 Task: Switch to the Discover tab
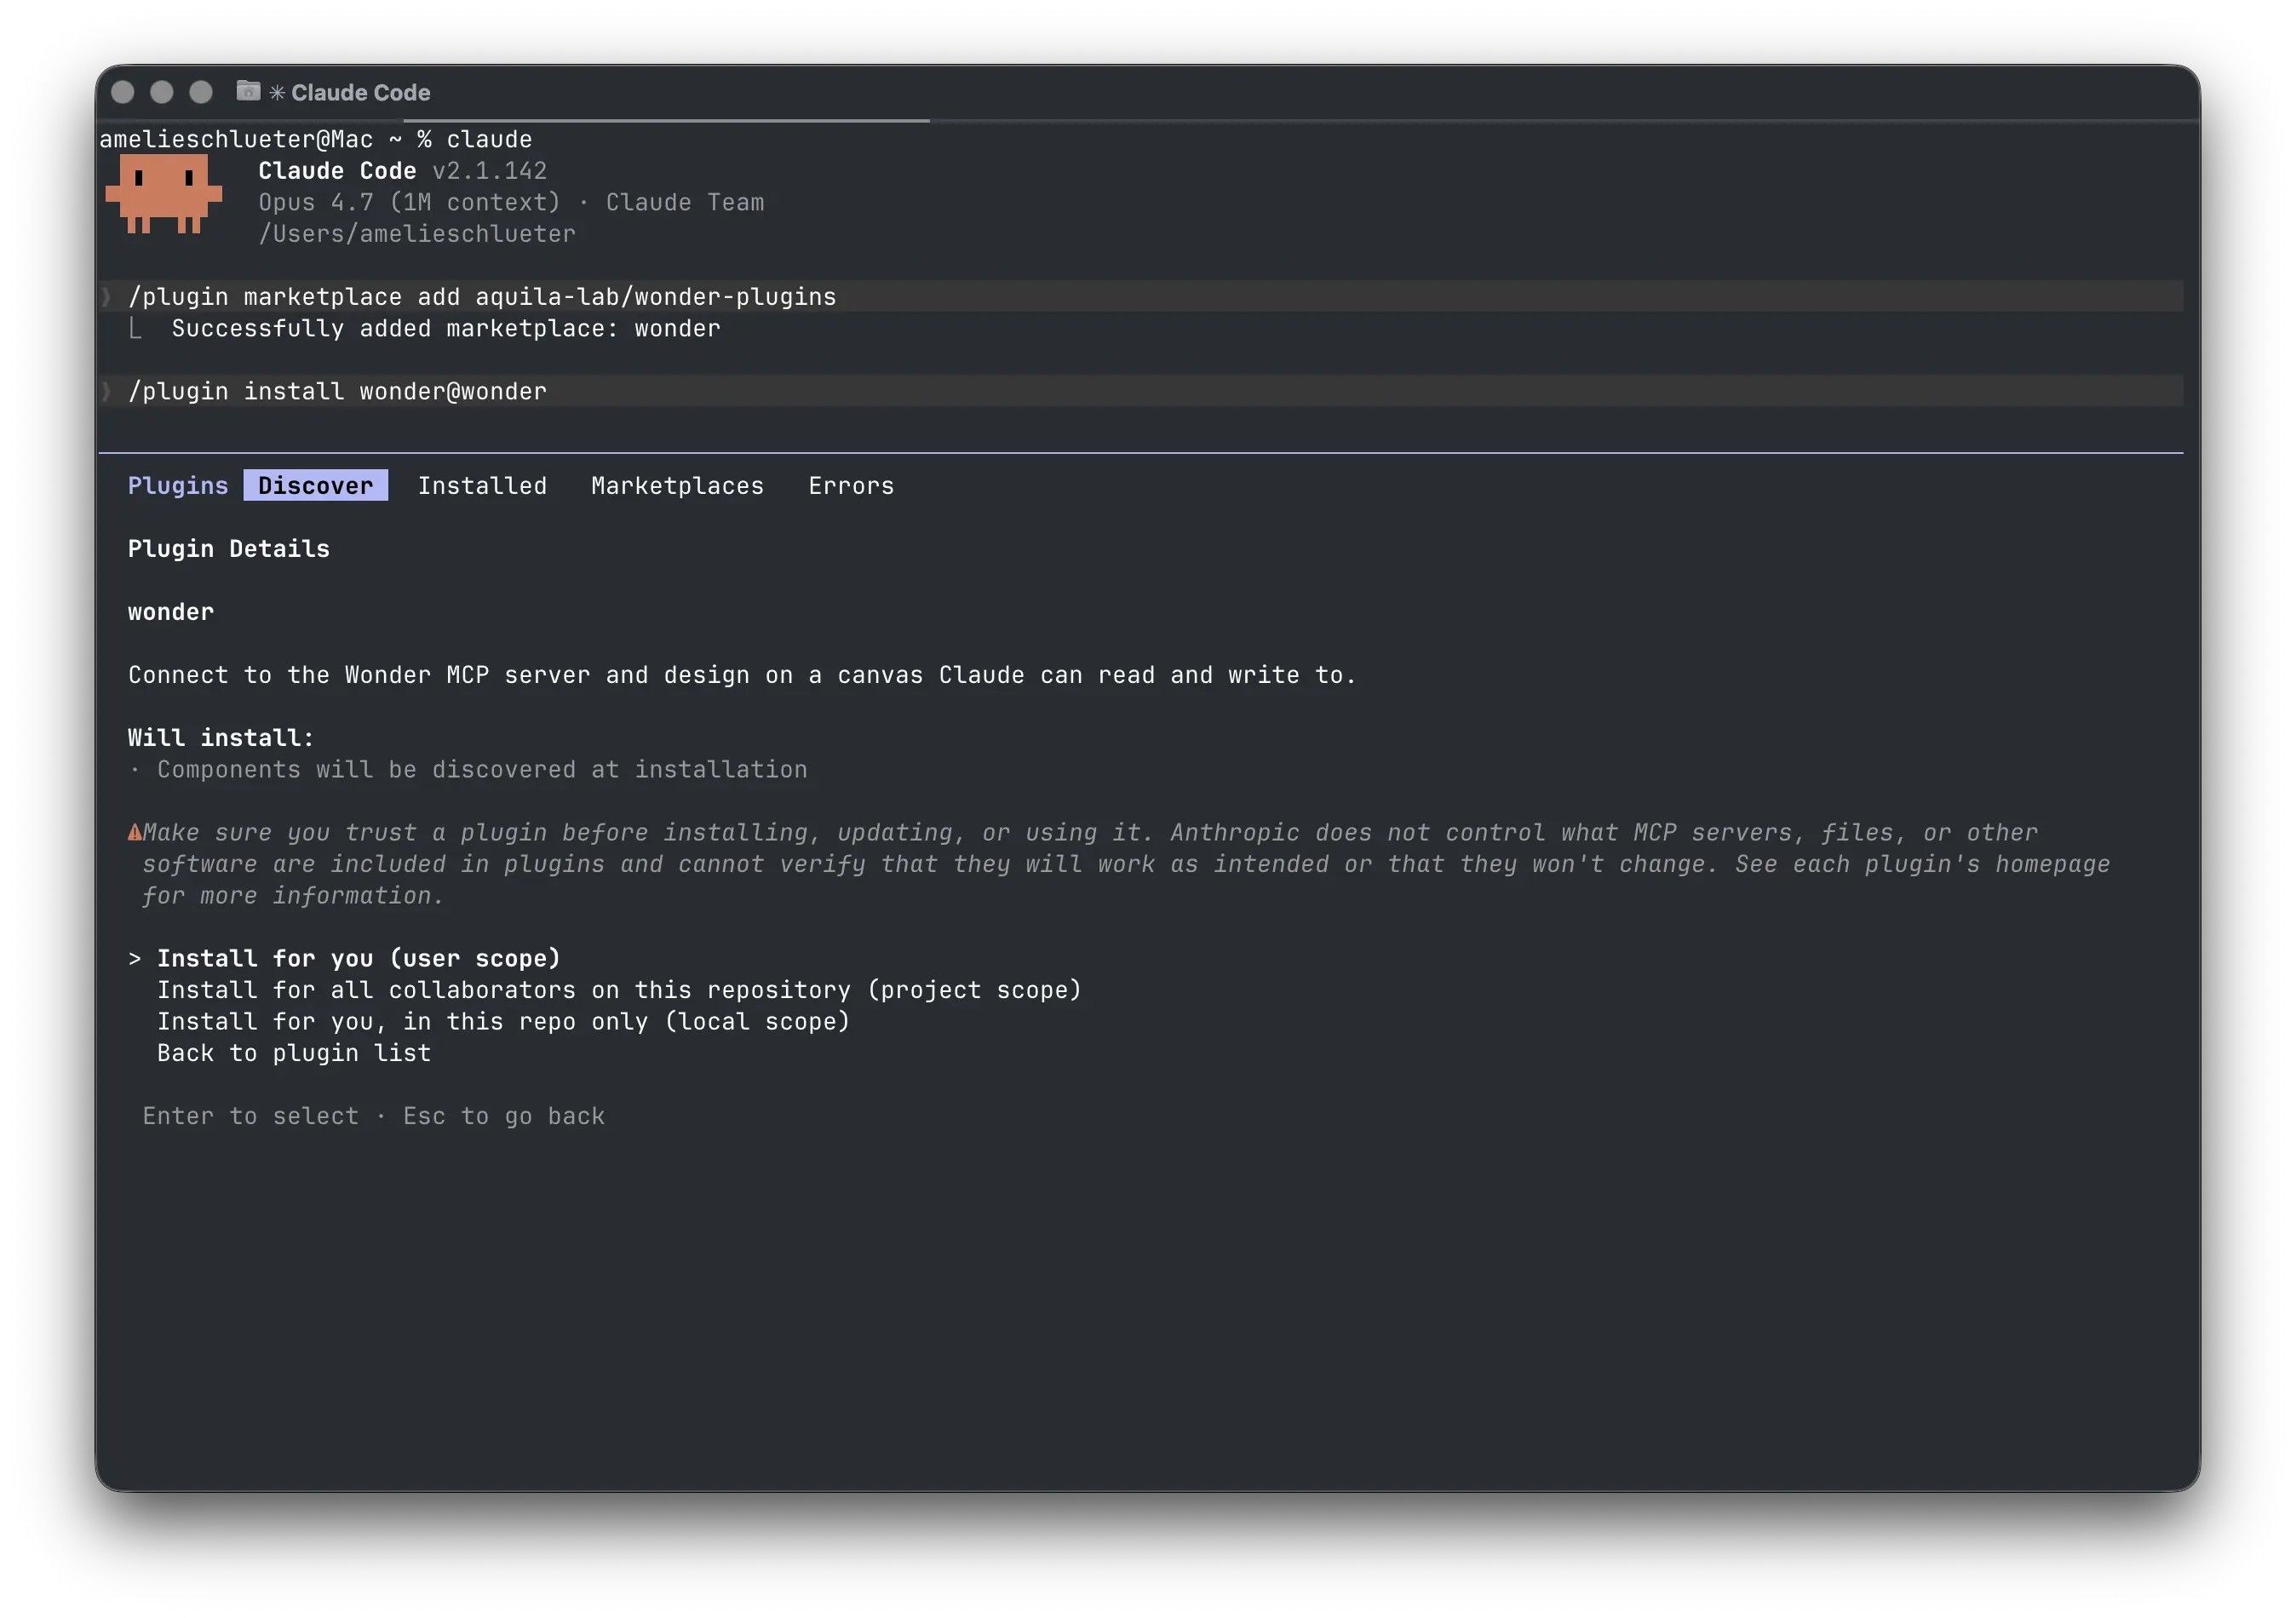[x=315, y=485]
